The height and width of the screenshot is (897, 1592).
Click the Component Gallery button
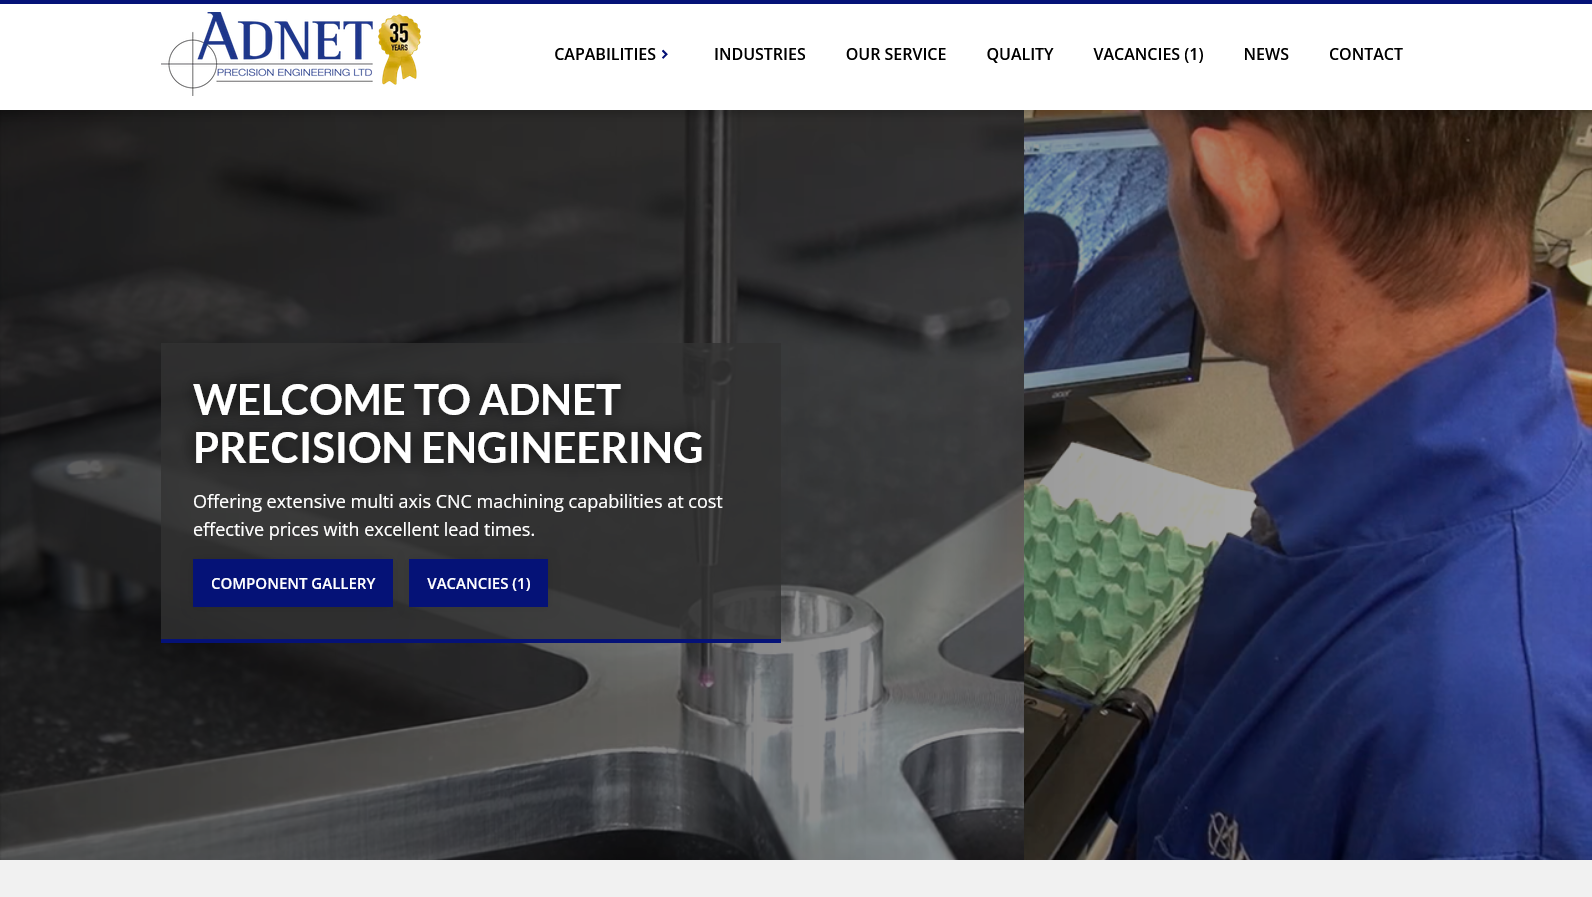pos(293,583)
